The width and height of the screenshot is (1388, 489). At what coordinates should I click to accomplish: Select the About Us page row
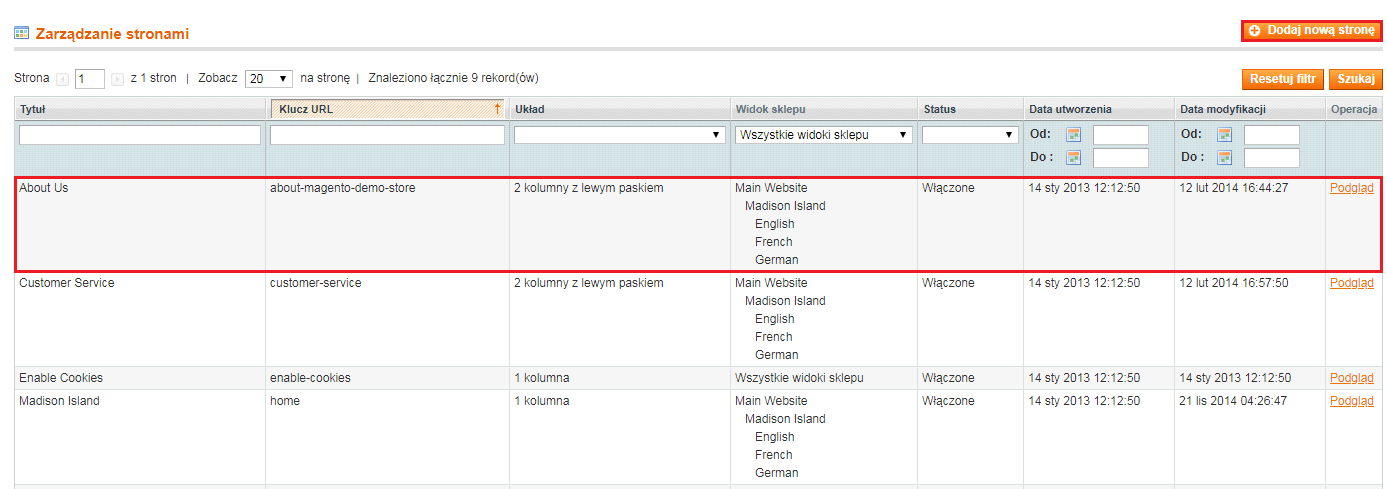(140, 223)
